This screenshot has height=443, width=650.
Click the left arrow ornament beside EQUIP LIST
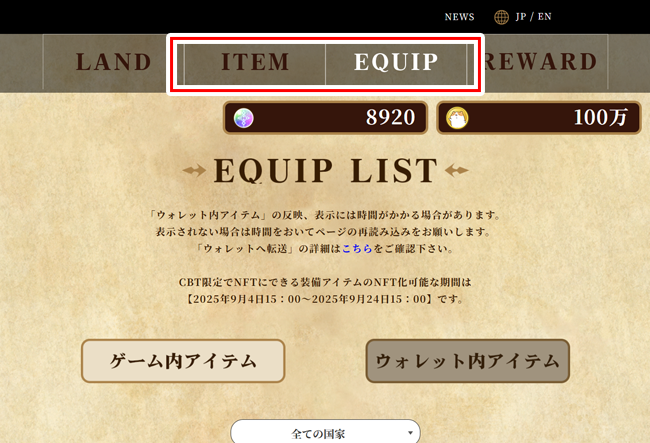click(x=194, y=170)
